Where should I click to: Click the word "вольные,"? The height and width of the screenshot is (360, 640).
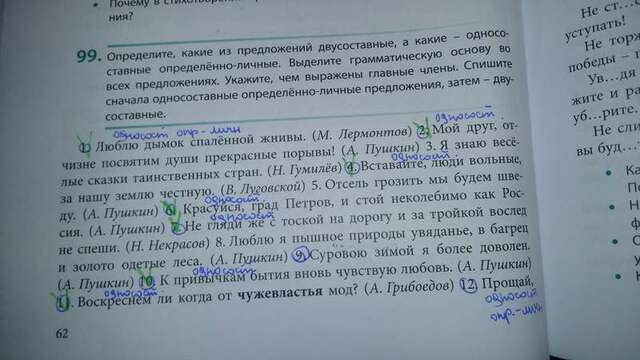(x=495, y=160)
